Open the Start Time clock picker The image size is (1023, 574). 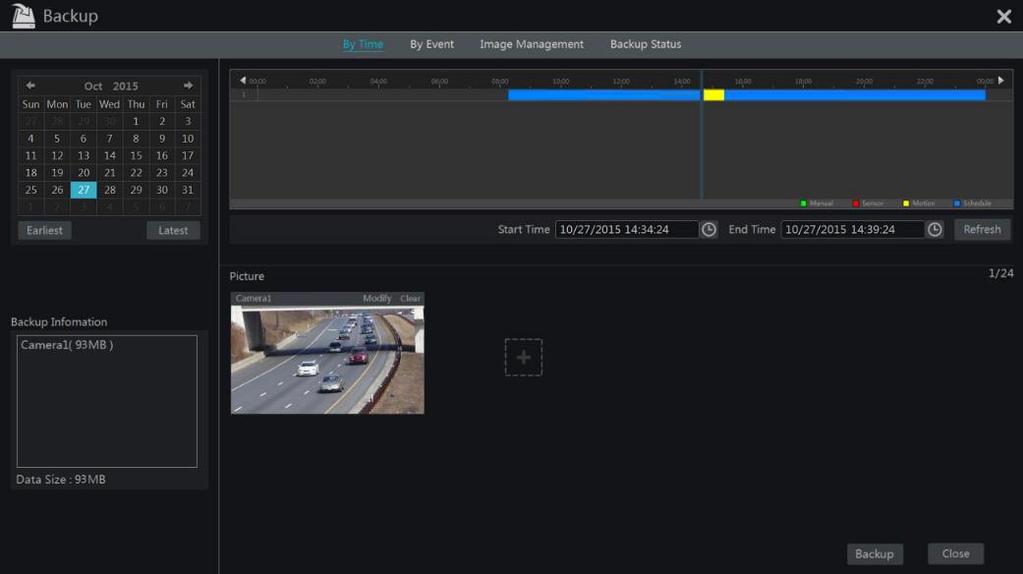pos(709,230)
